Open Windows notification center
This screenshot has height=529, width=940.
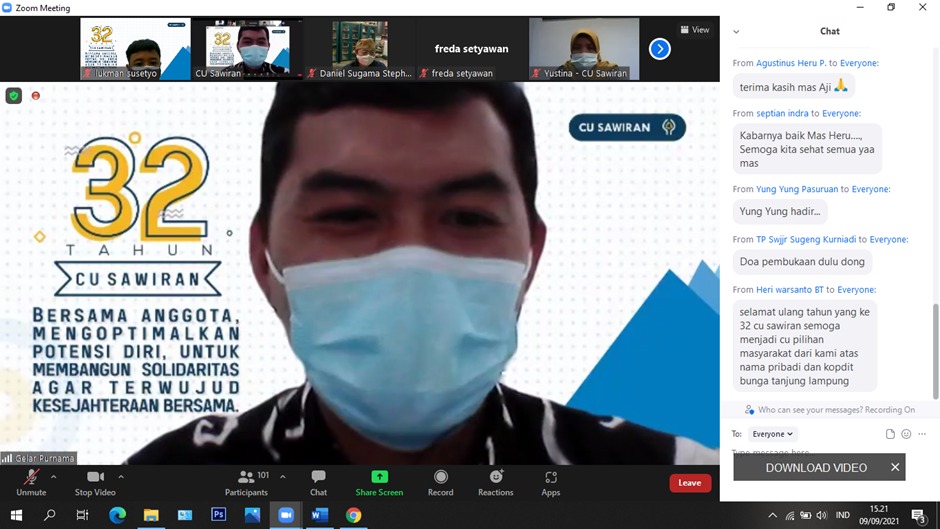[919, 515]
